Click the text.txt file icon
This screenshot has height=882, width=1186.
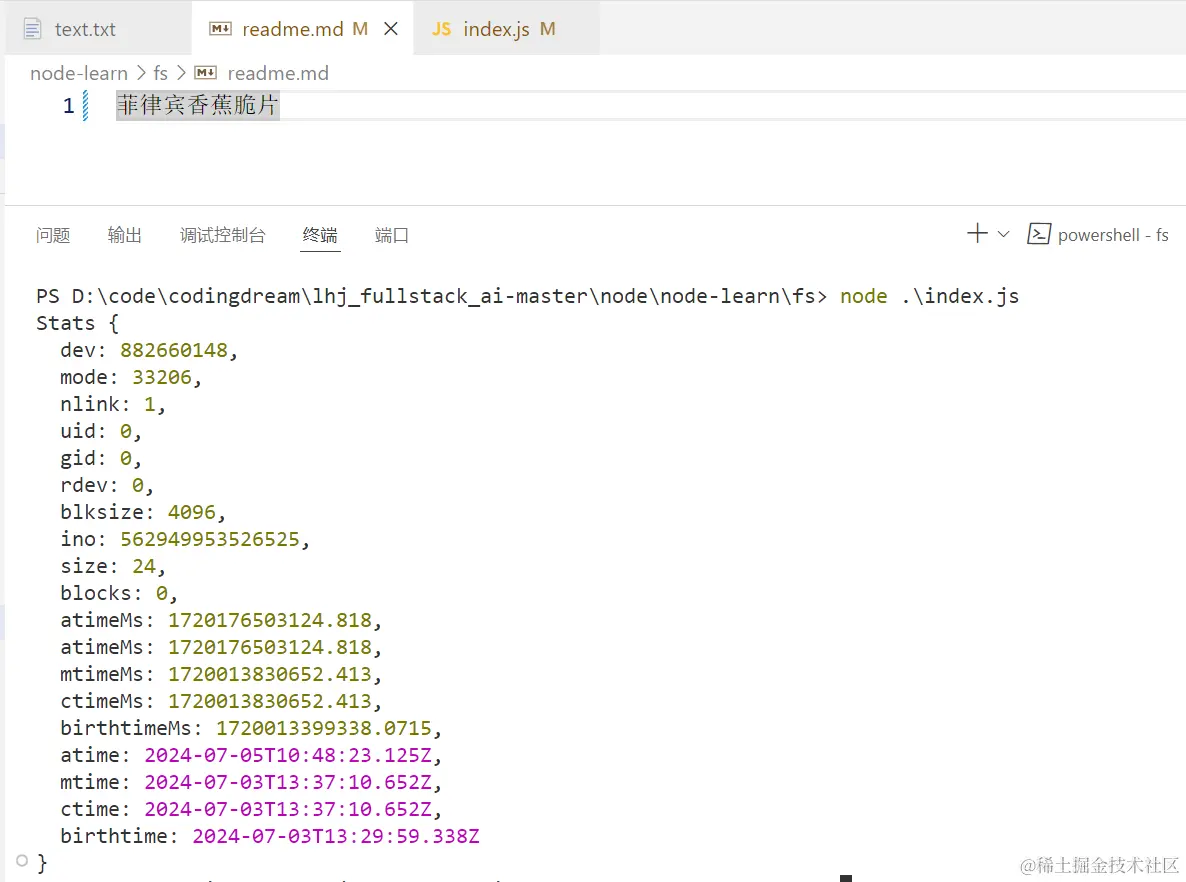click(x=33, y=30)
